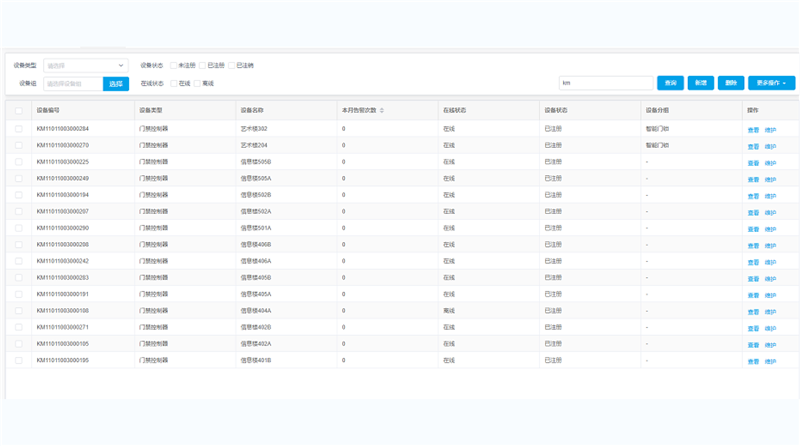Select the row checkbox for KM11011003000249
Screen dimensions: 800x446
point(19,179)
